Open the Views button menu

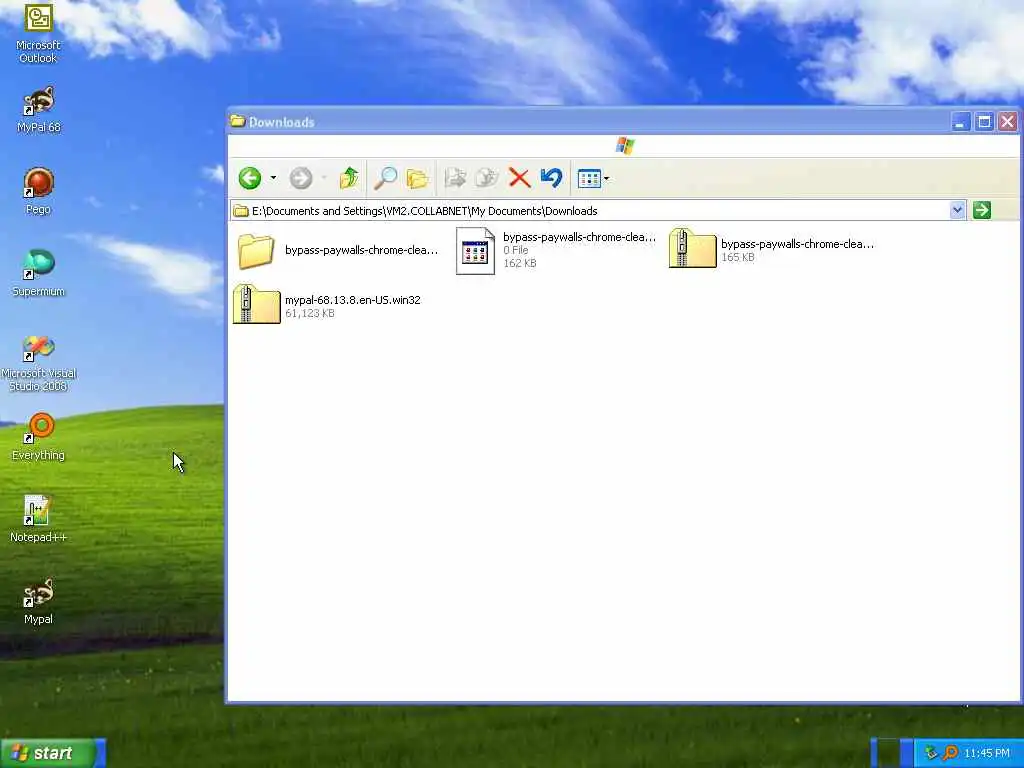point(593,178)
